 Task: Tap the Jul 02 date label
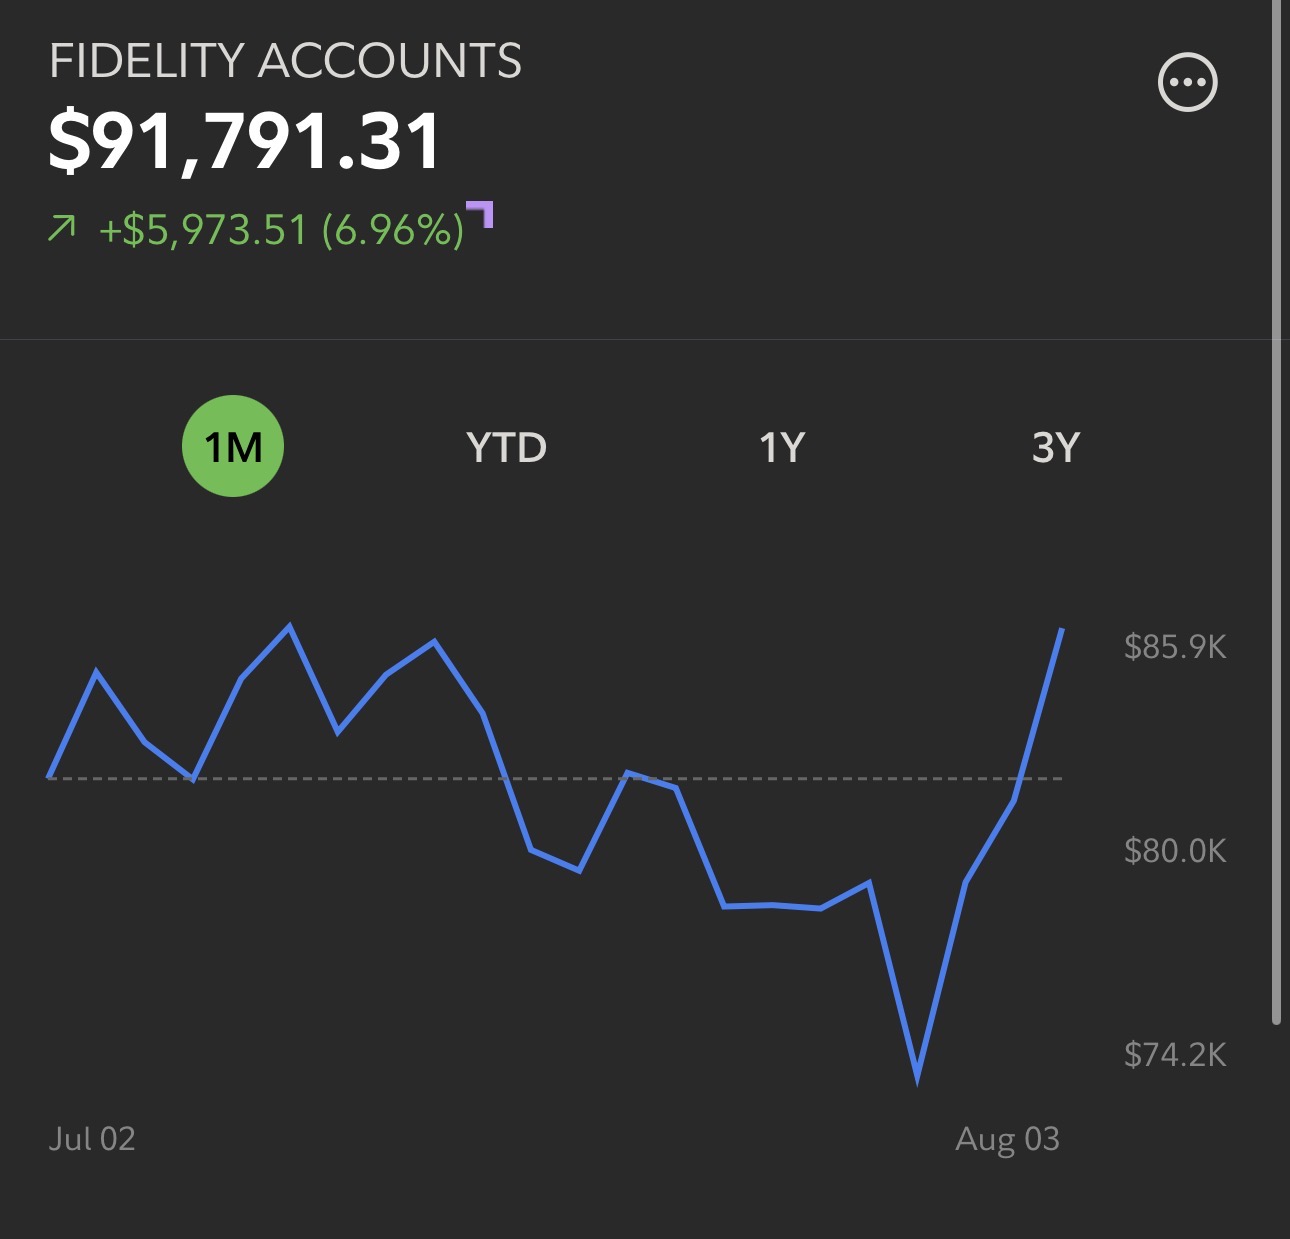92,1139
